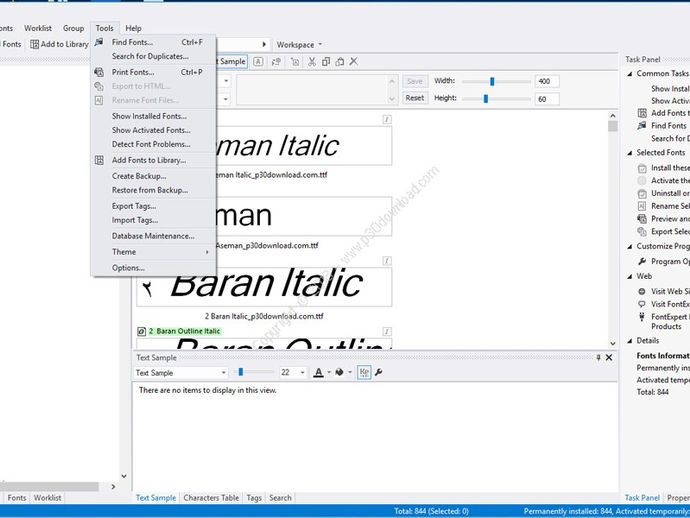690x518 pixels.
Task: Open Options from the Tools menu
Action: [x=153, y=268]
